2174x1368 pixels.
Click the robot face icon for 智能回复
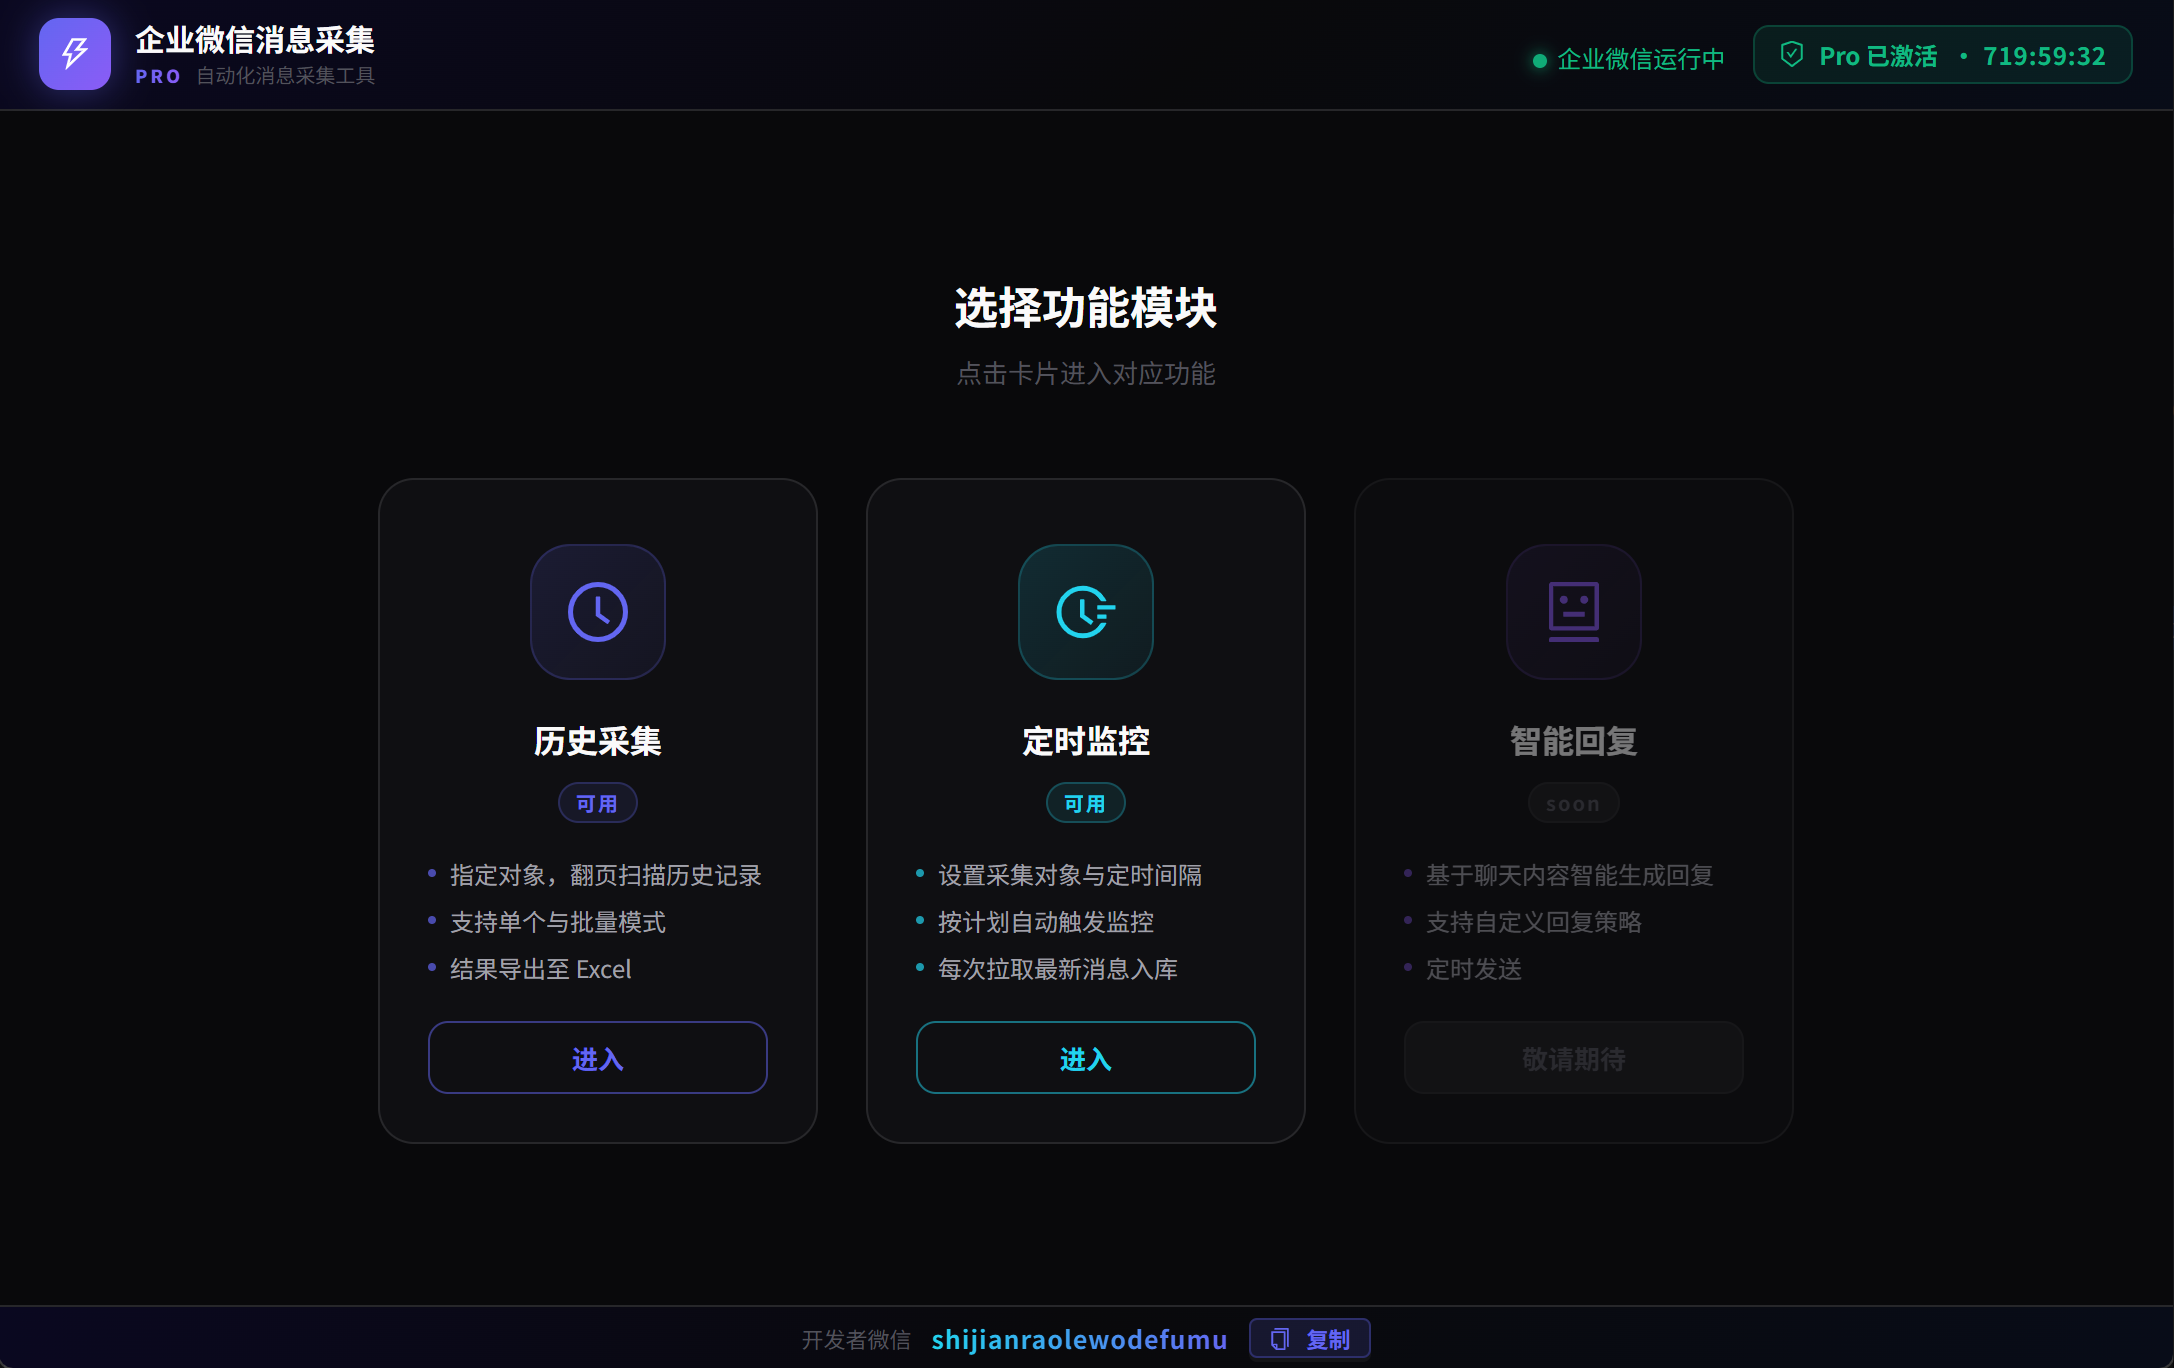pyautogui.click(x=1574, y=612)
